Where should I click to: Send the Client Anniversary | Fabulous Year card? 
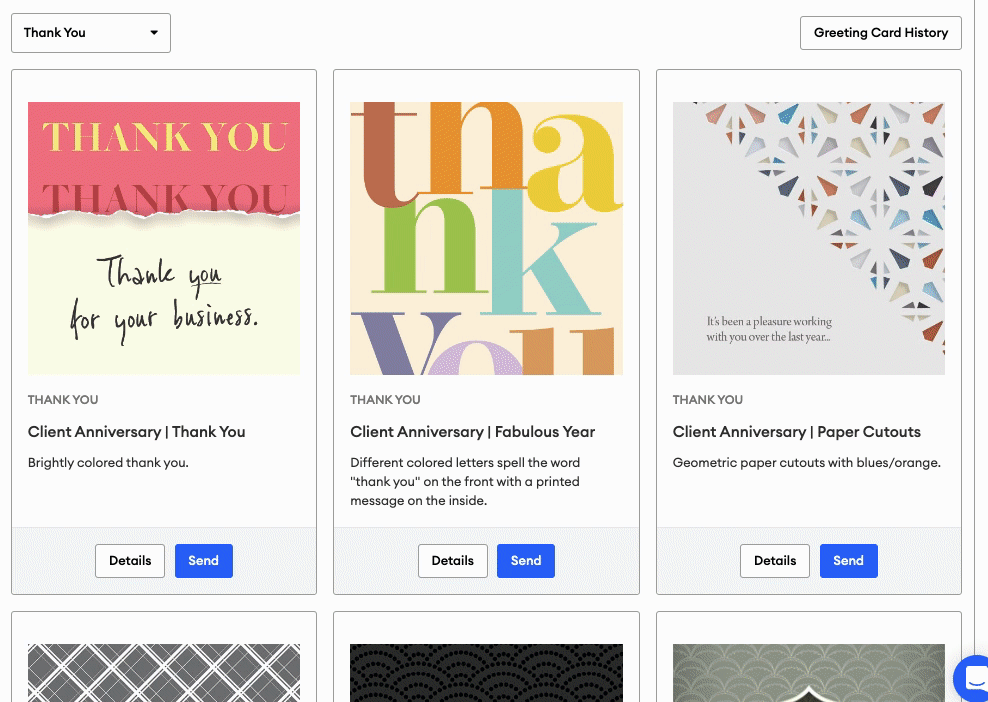526,561
